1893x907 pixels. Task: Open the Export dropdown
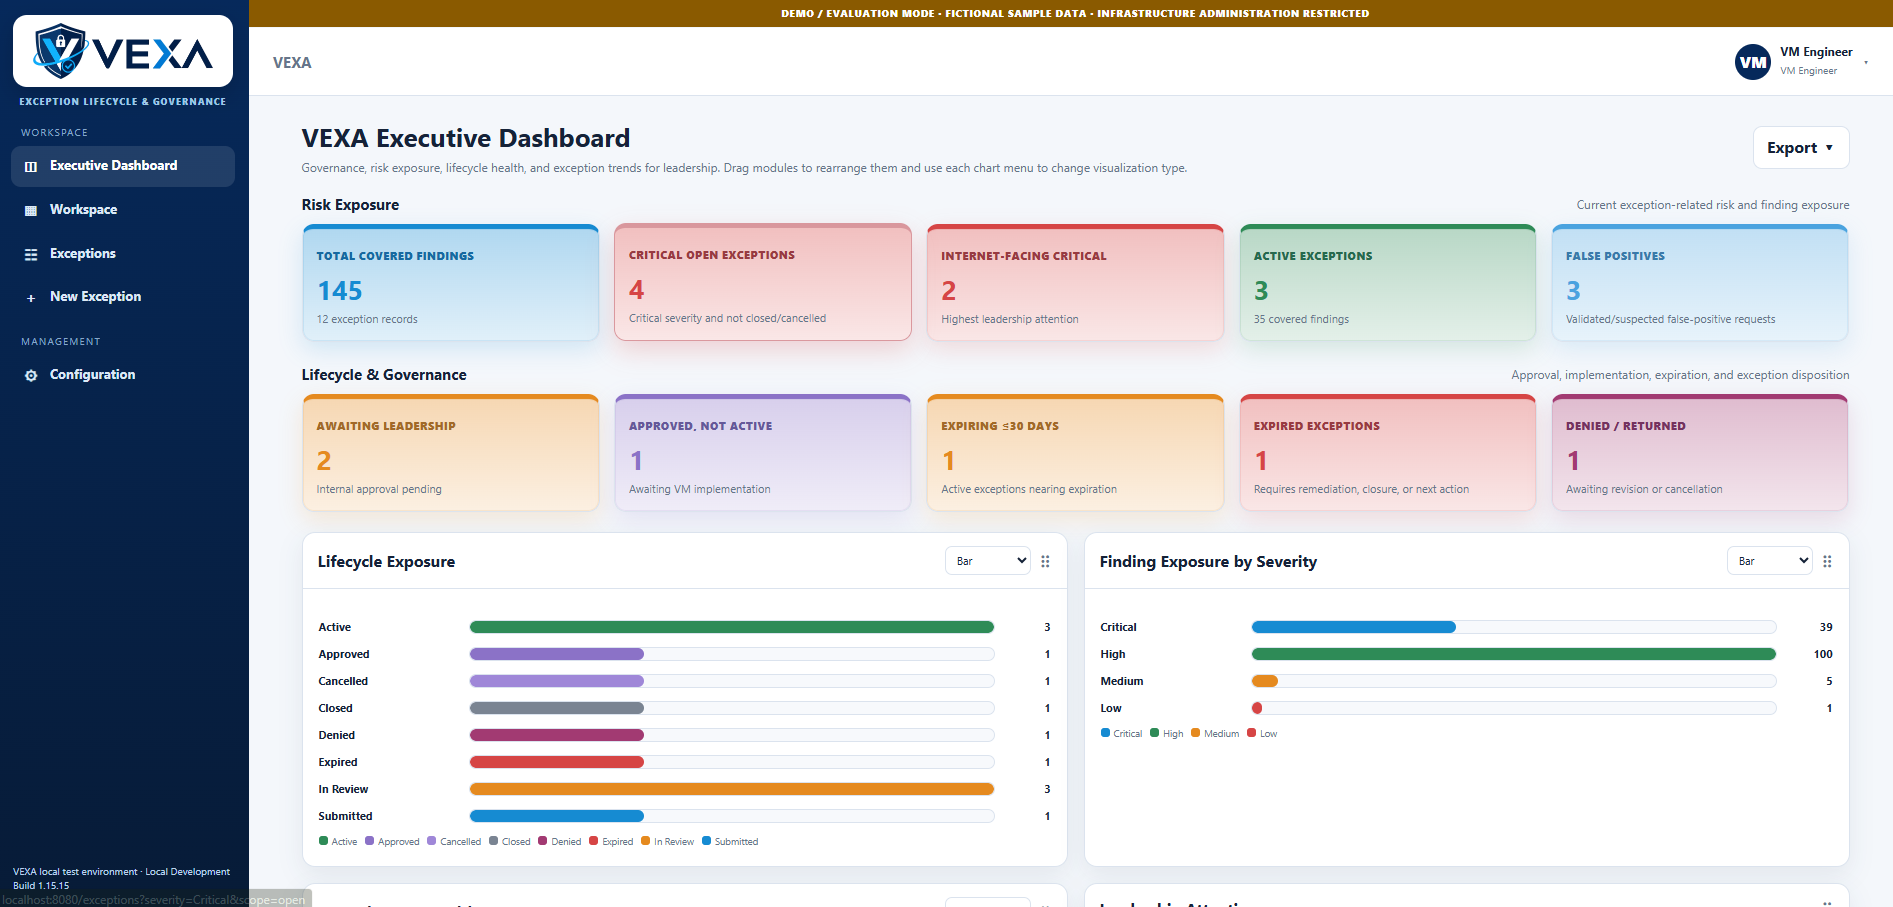[1800, 148]
